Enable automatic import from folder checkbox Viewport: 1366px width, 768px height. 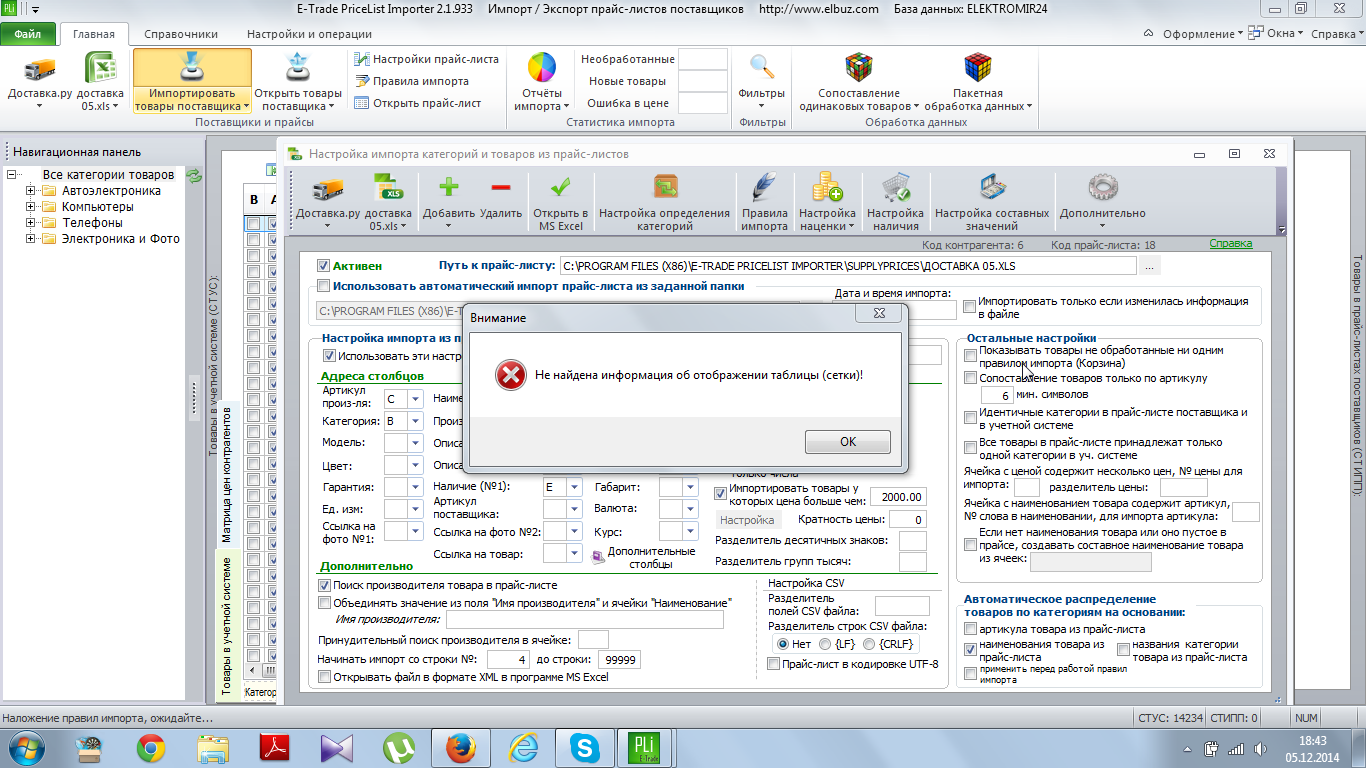tap(323, 285)
